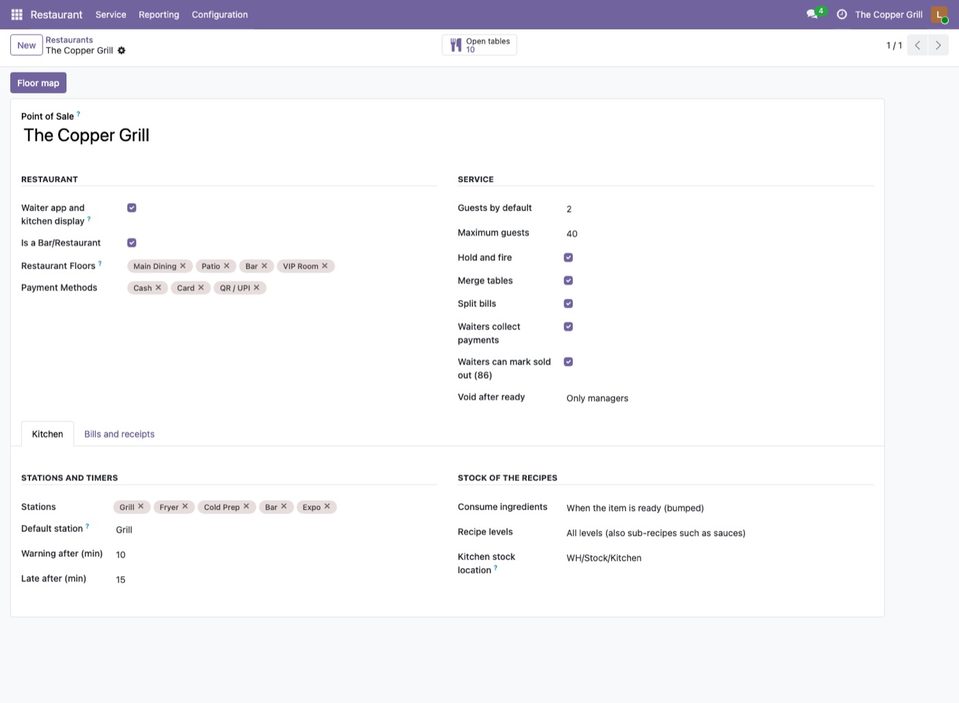Image resolution: width=959 pixels, height=703 pixels.
Task: Open the activities clock icon
Action: pyautogui.click(x=842, y=14)
